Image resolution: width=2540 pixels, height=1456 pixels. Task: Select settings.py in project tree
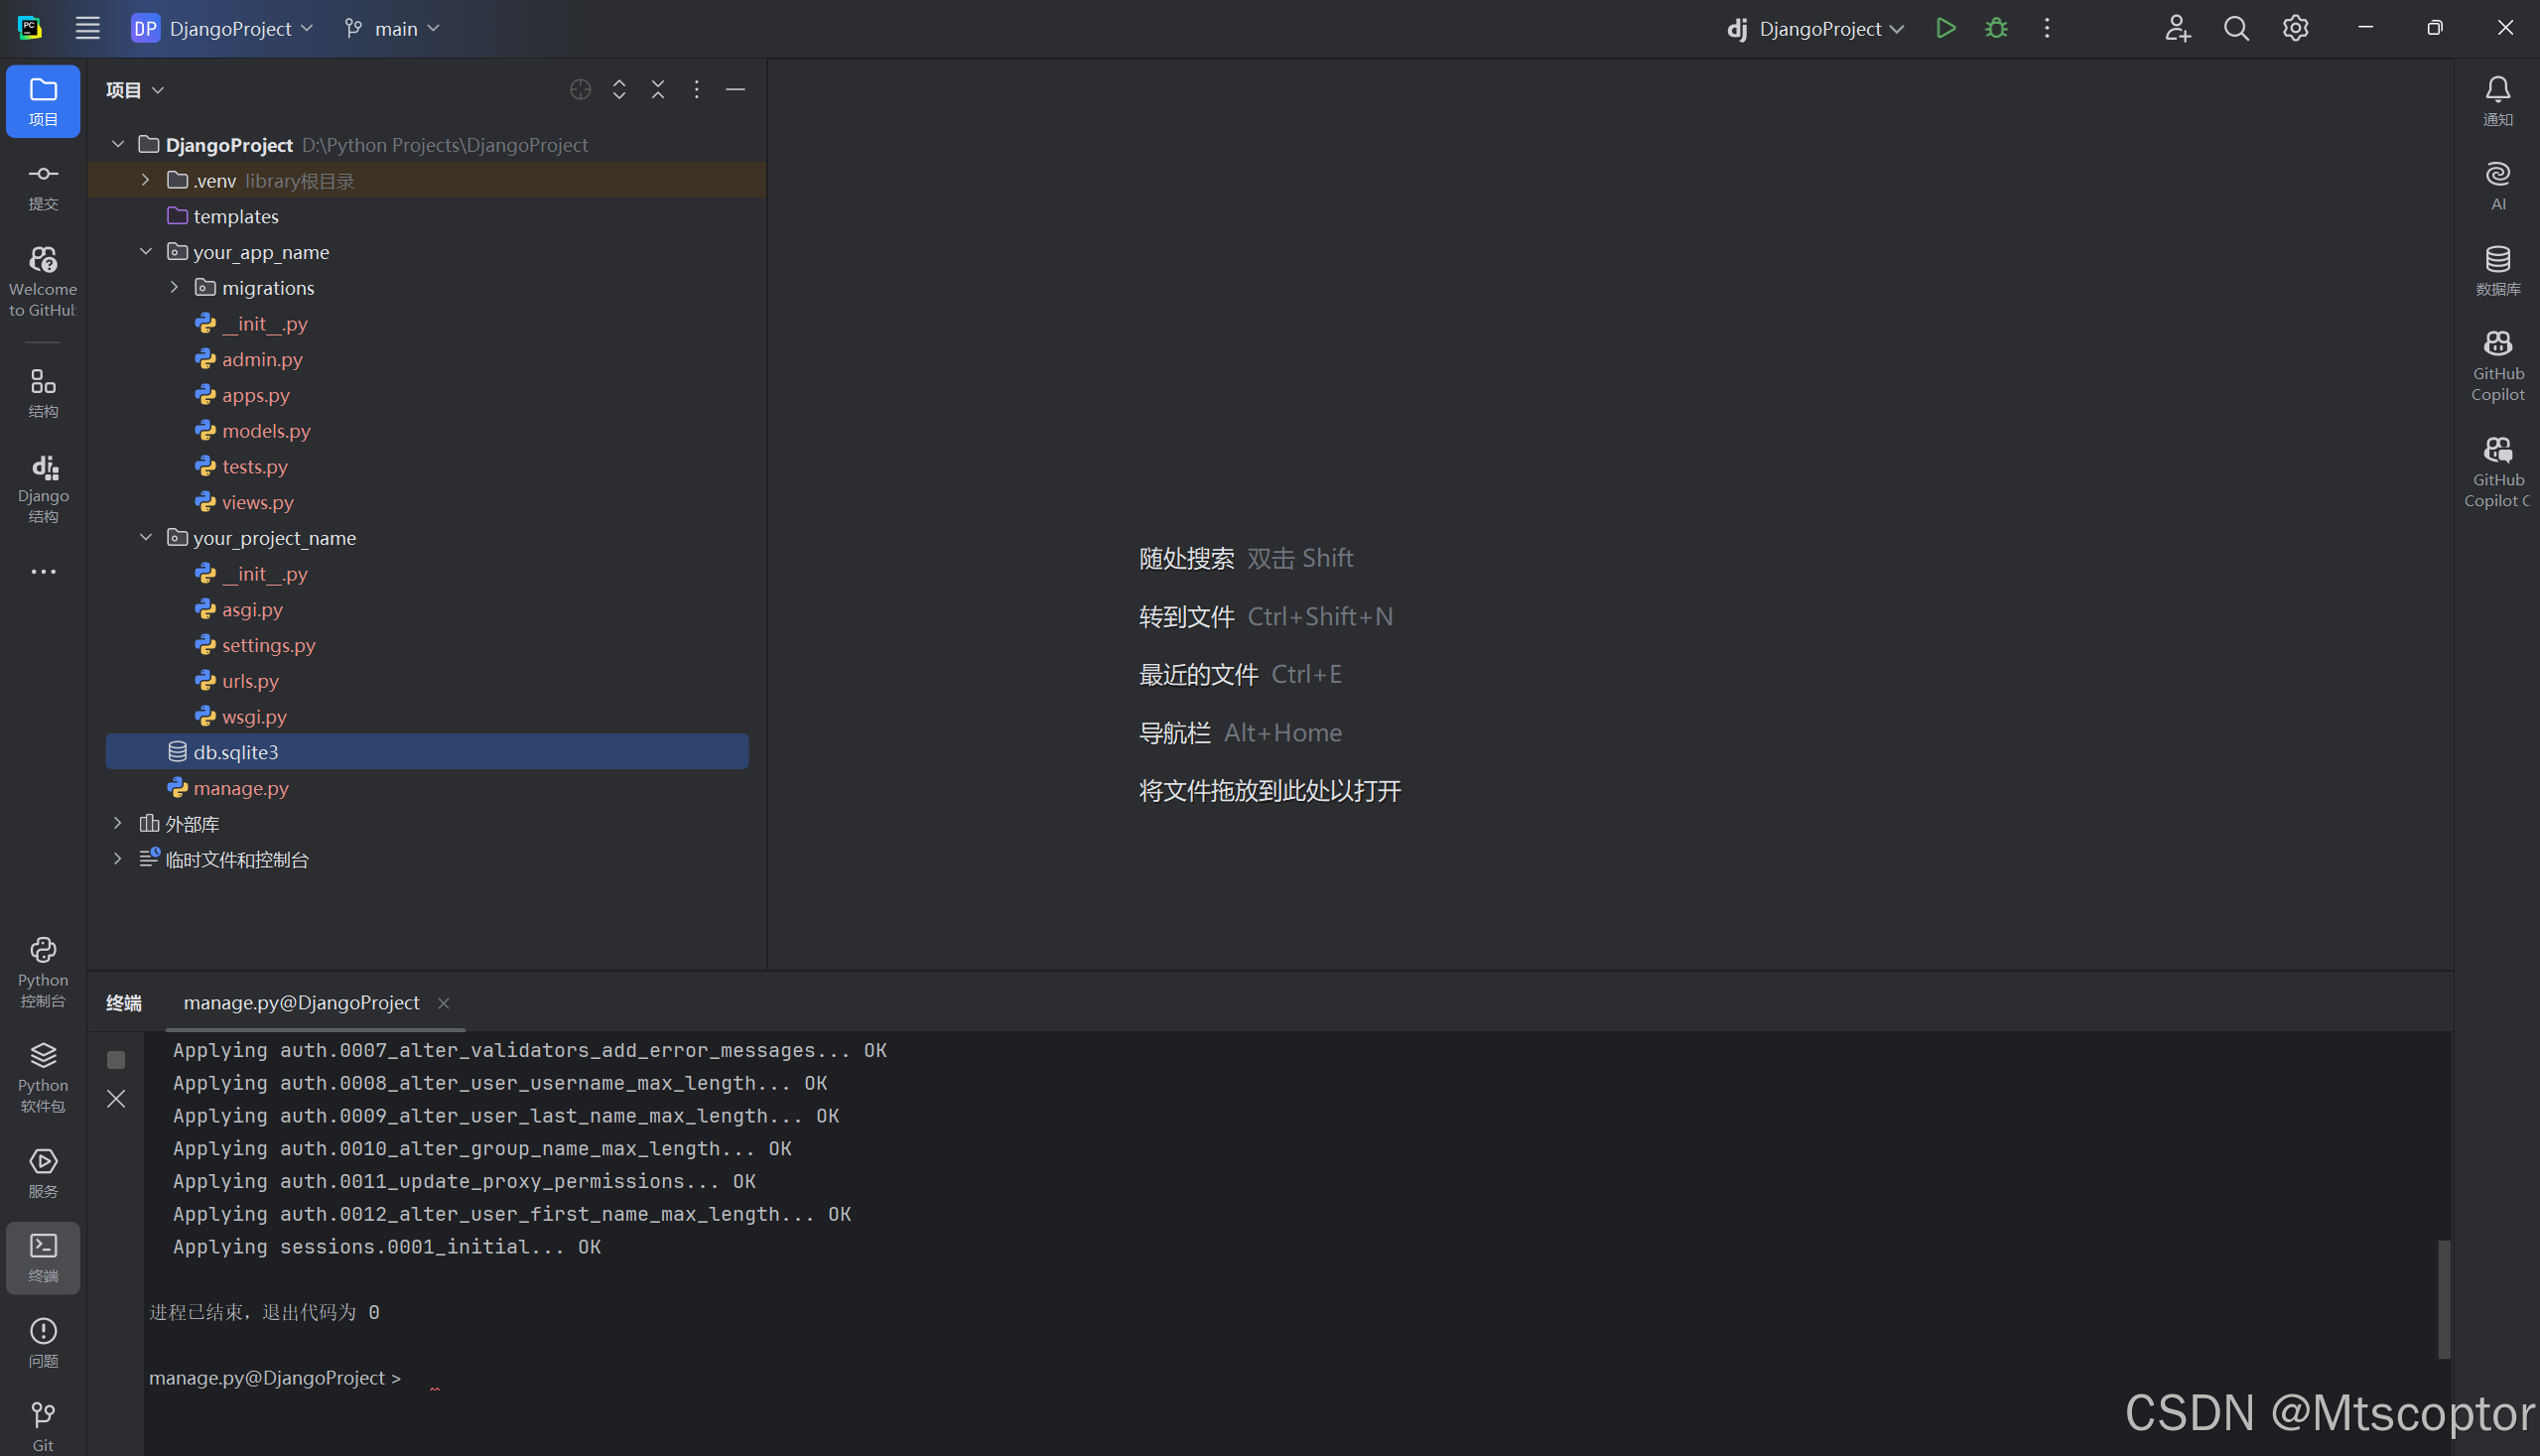268,645
